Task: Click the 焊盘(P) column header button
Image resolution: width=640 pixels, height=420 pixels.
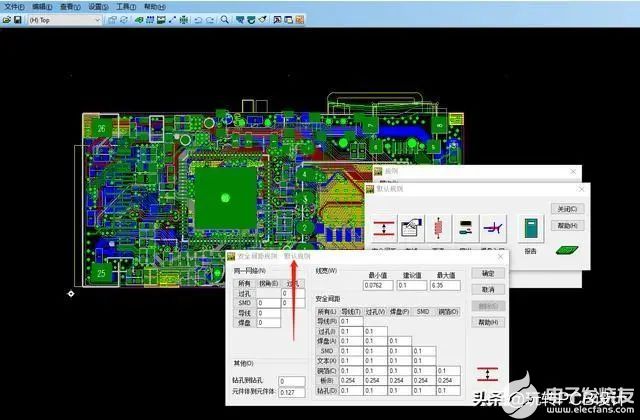Action: (400, 312)
